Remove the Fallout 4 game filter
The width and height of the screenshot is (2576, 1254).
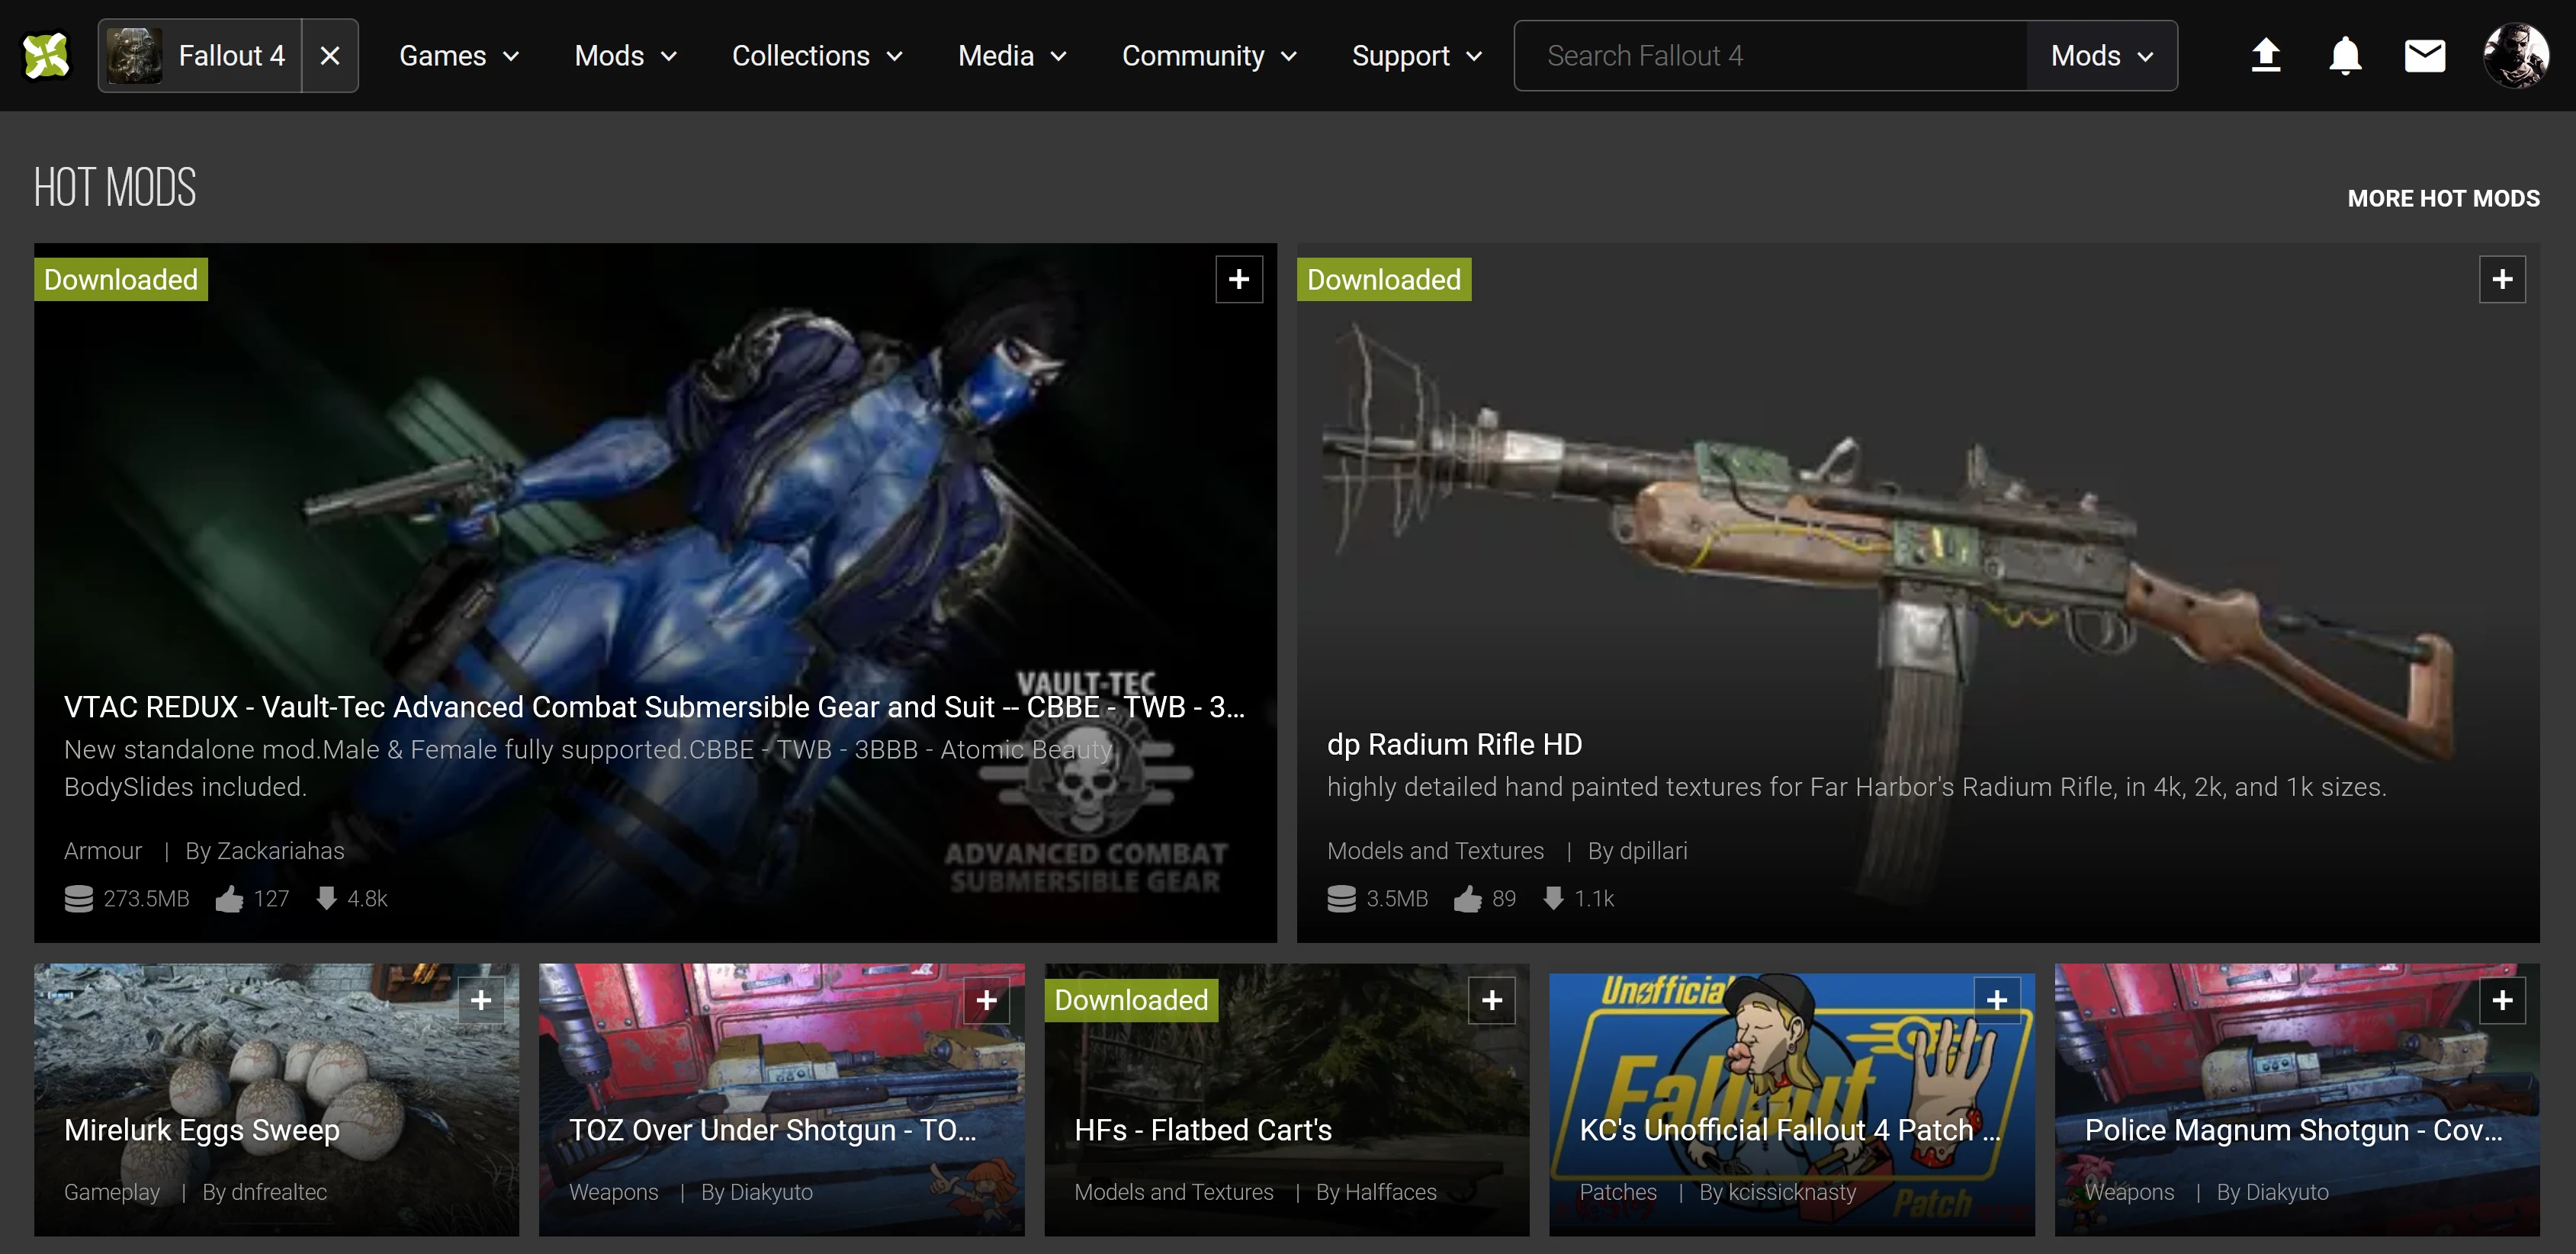pos(330,56)
